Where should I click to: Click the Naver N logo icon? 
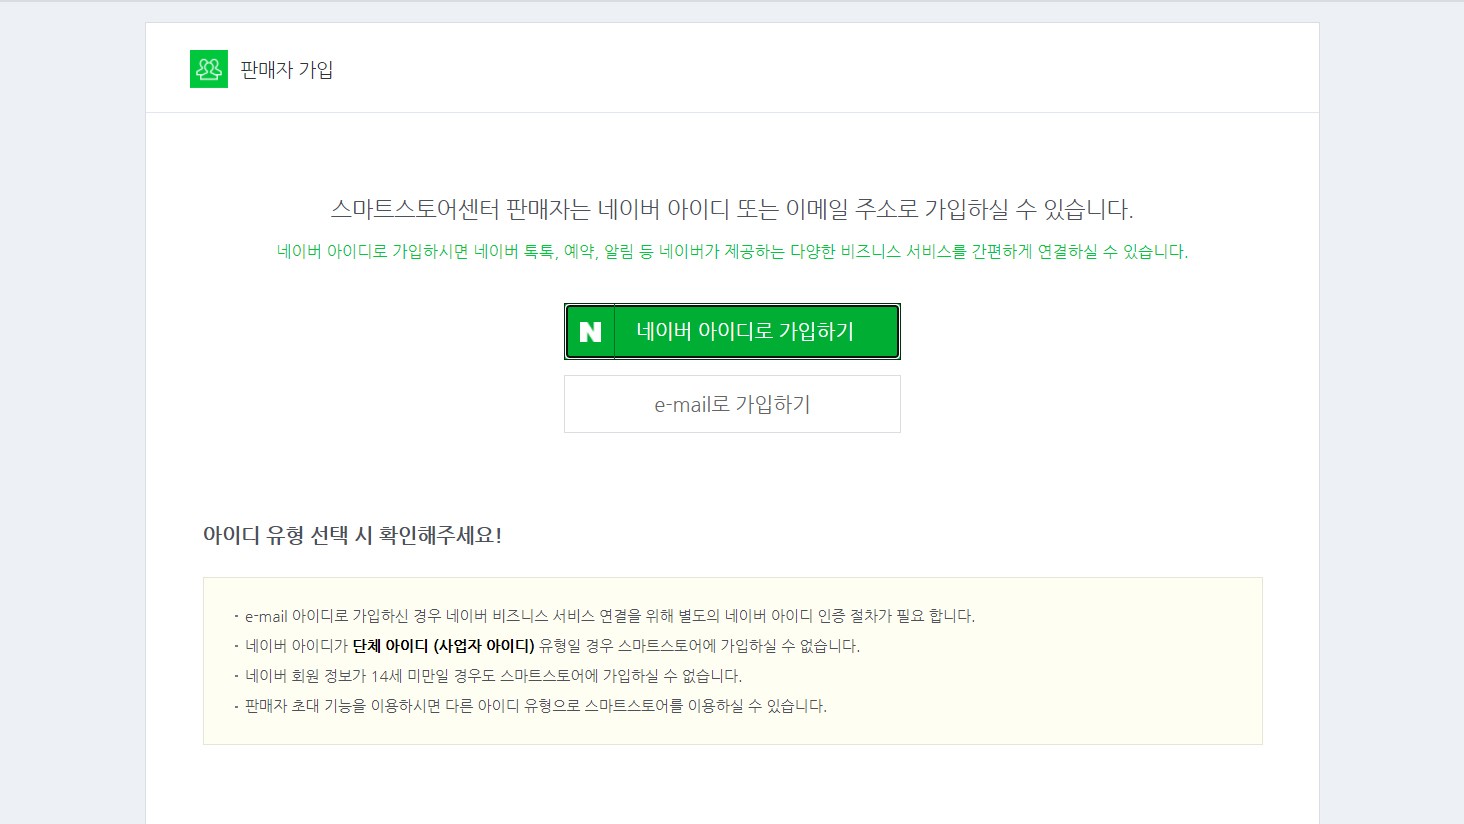590,331
